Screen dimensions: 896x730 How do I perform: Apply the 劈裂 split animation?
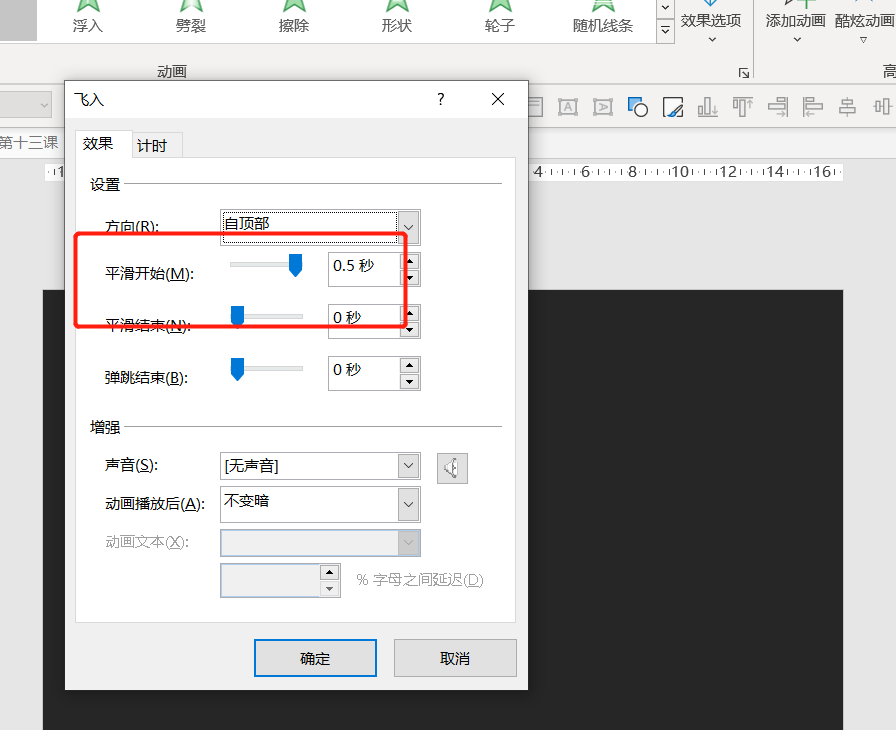[x=191, y=18]
